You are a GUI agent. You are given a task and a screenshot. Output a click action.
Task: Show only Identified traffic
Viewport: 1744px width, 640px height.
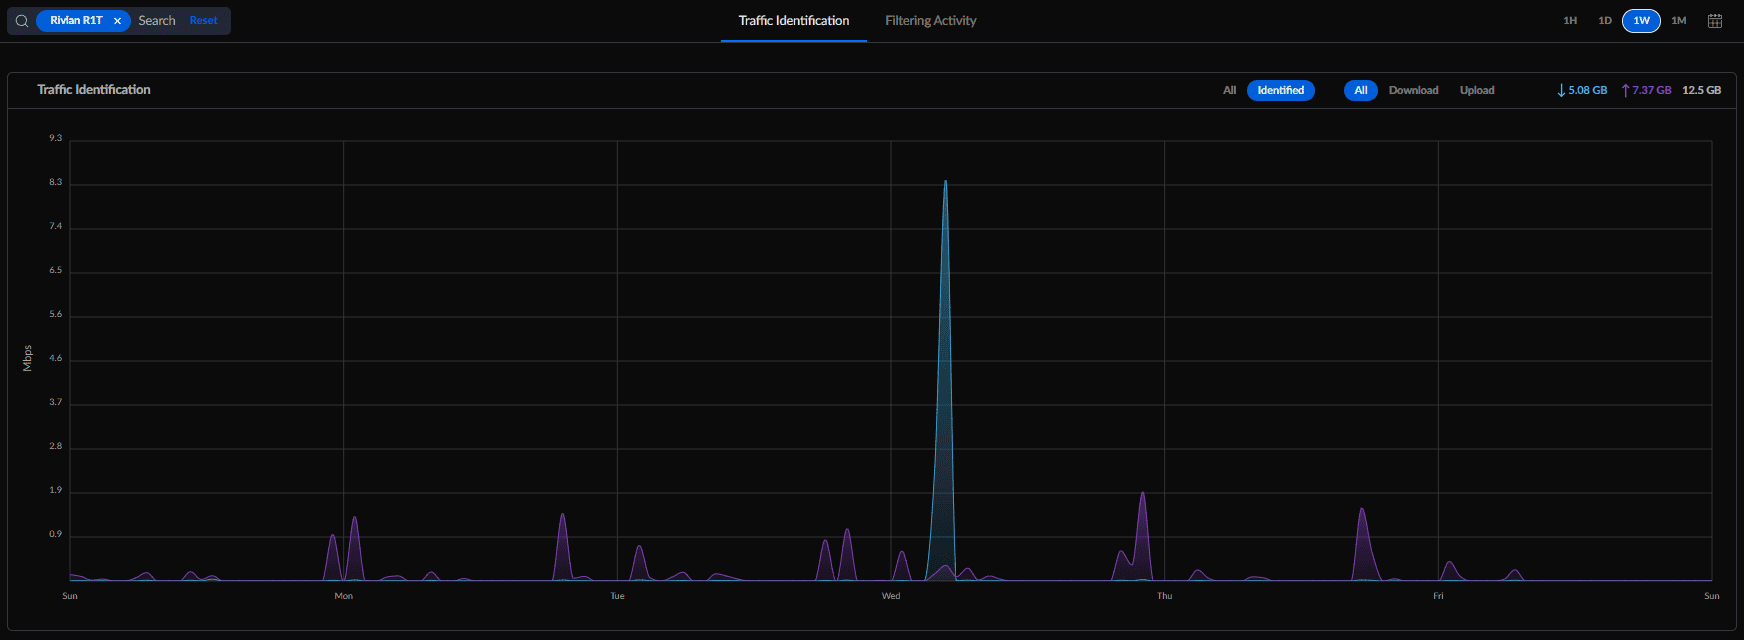click(1281, 90)
